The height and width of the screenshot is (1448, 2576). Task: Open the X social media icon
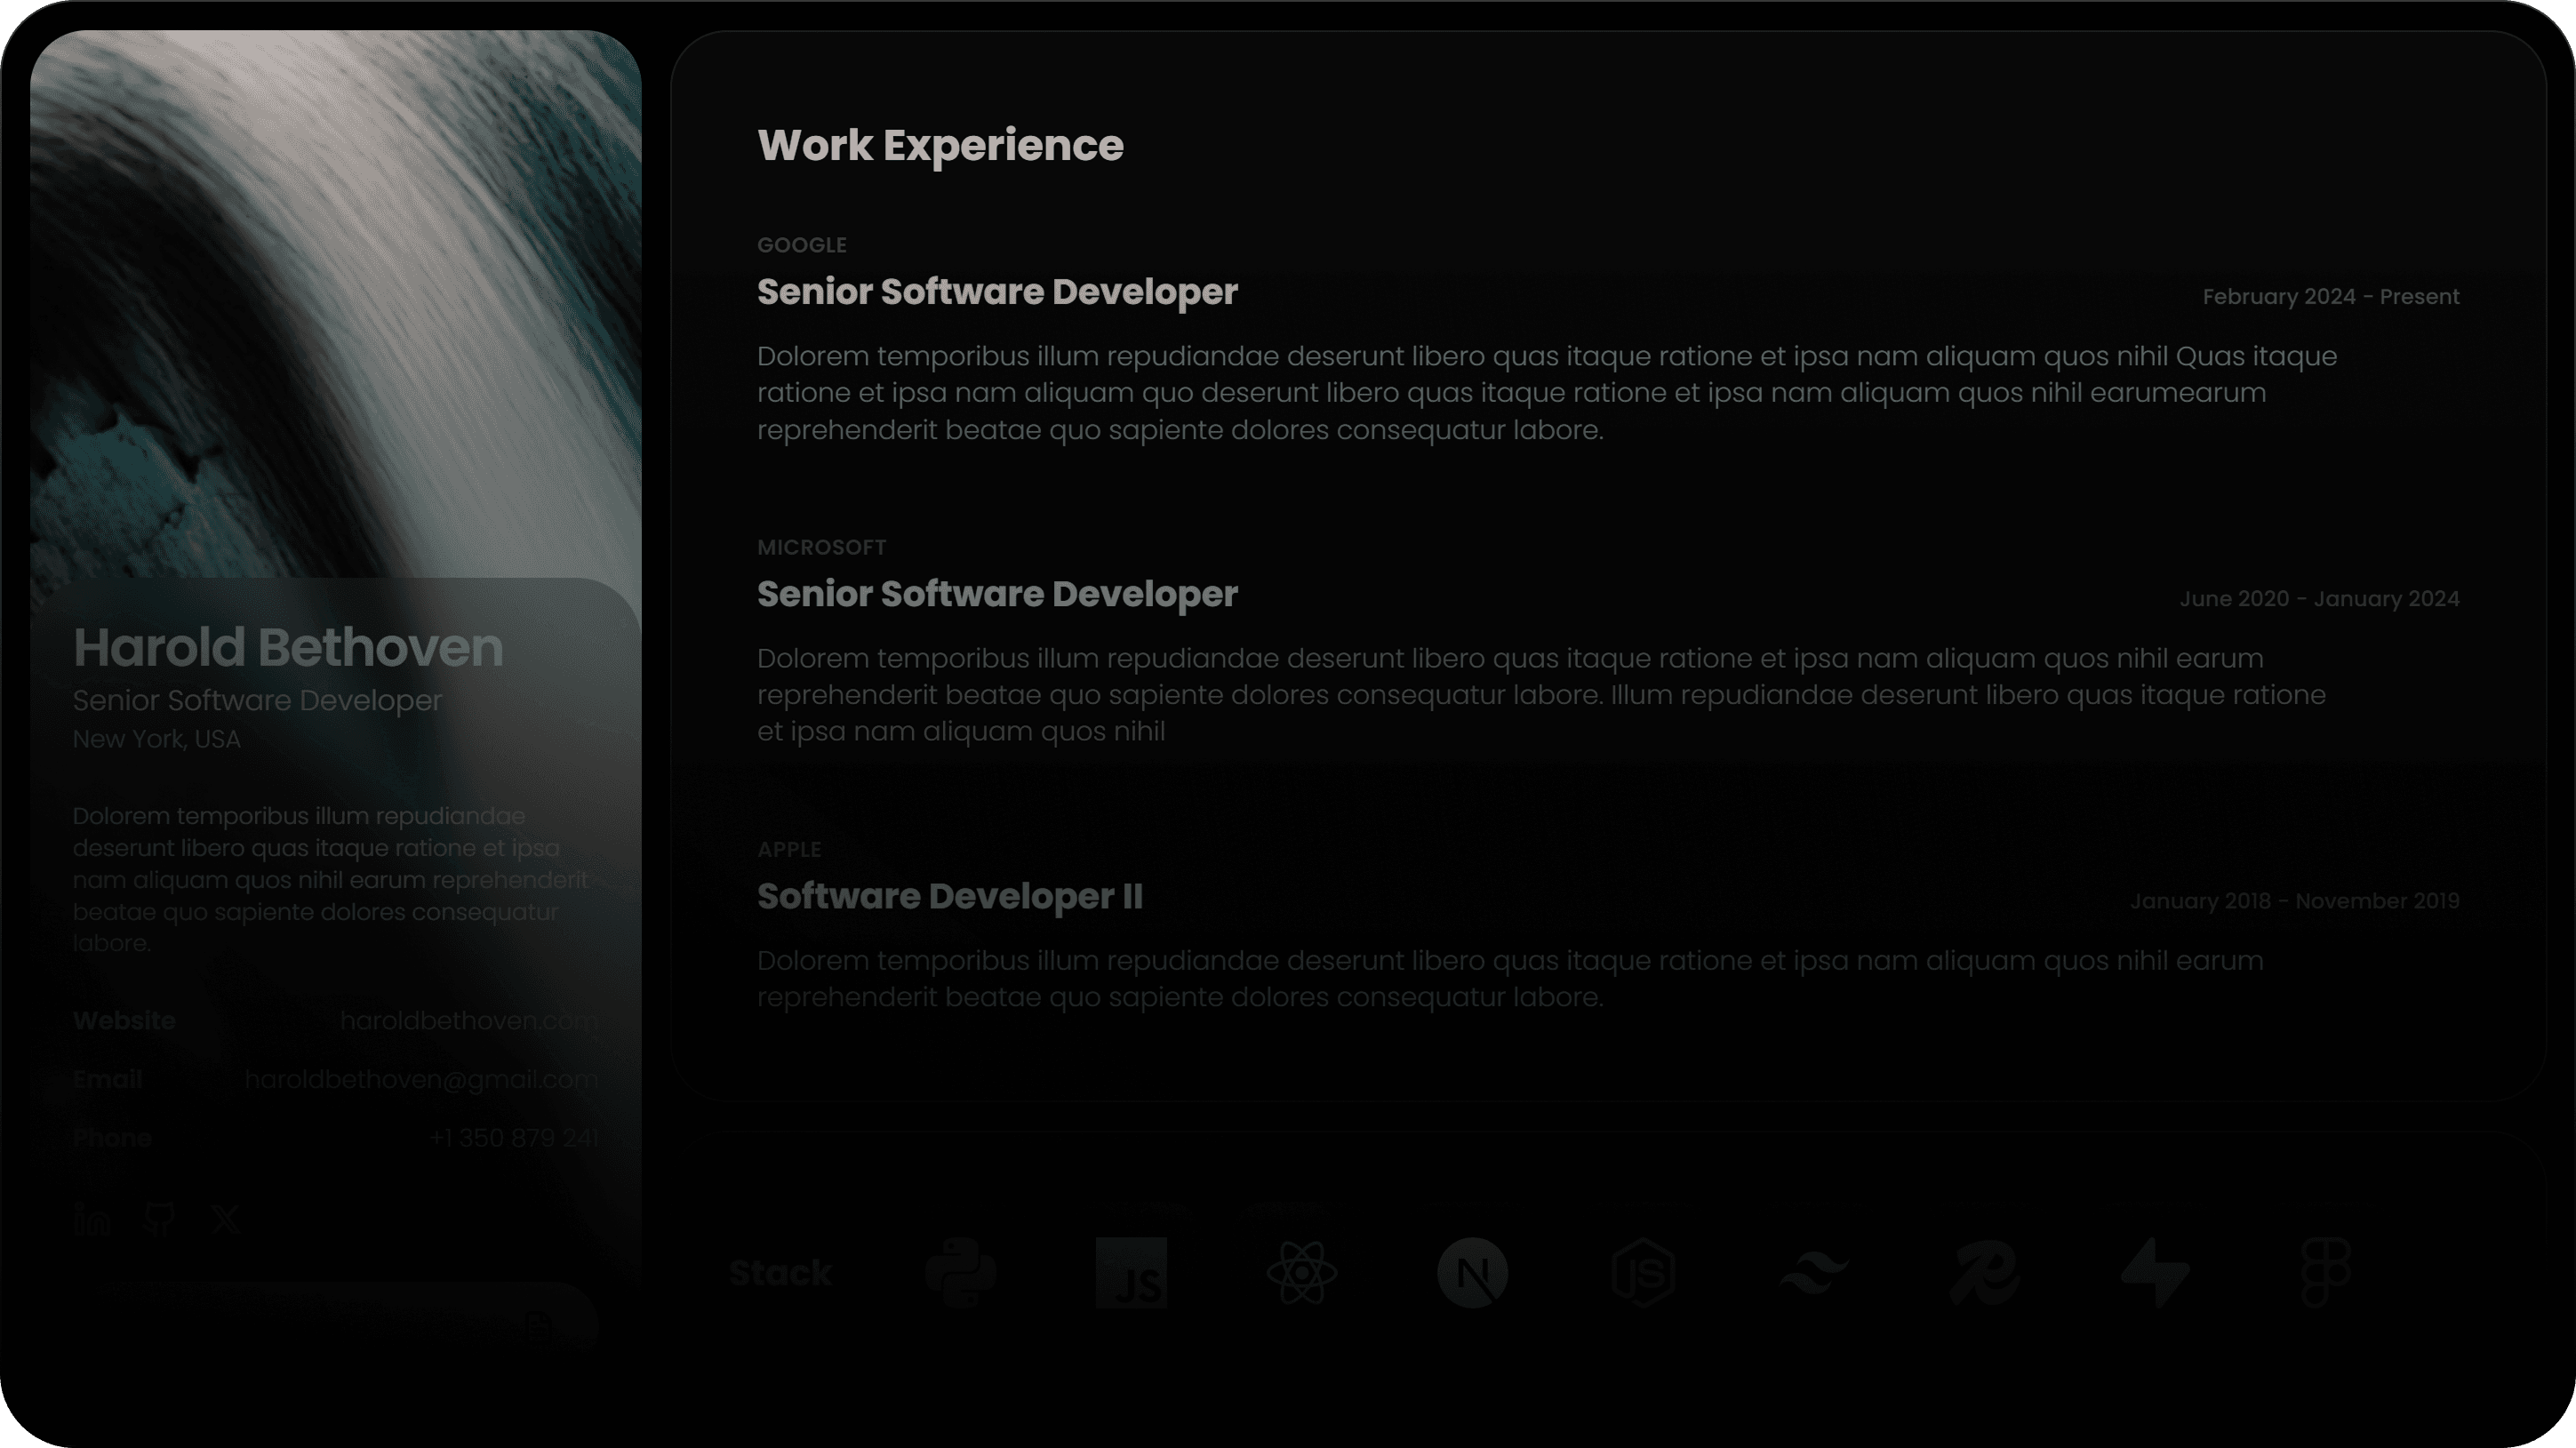click(225, 1219)
